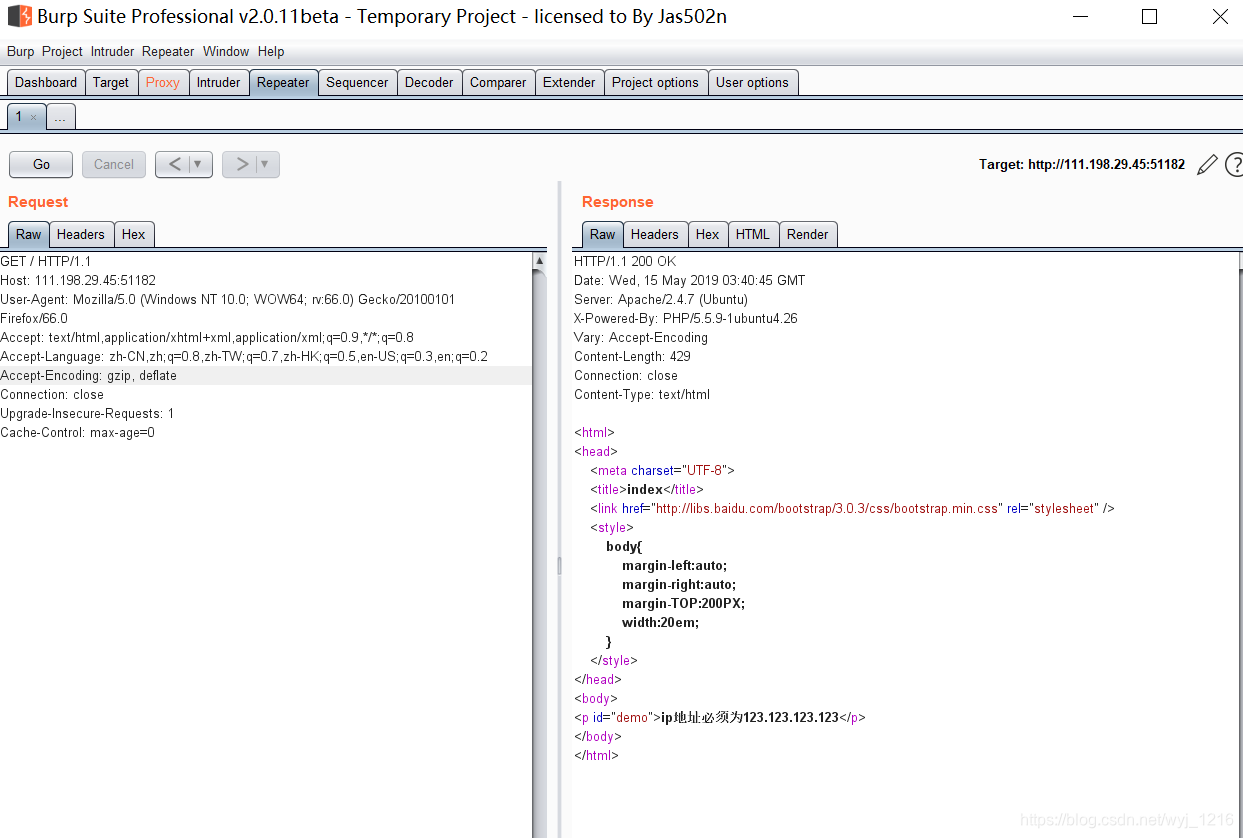Click the Content-Type: text/html line

pos(642,394)
